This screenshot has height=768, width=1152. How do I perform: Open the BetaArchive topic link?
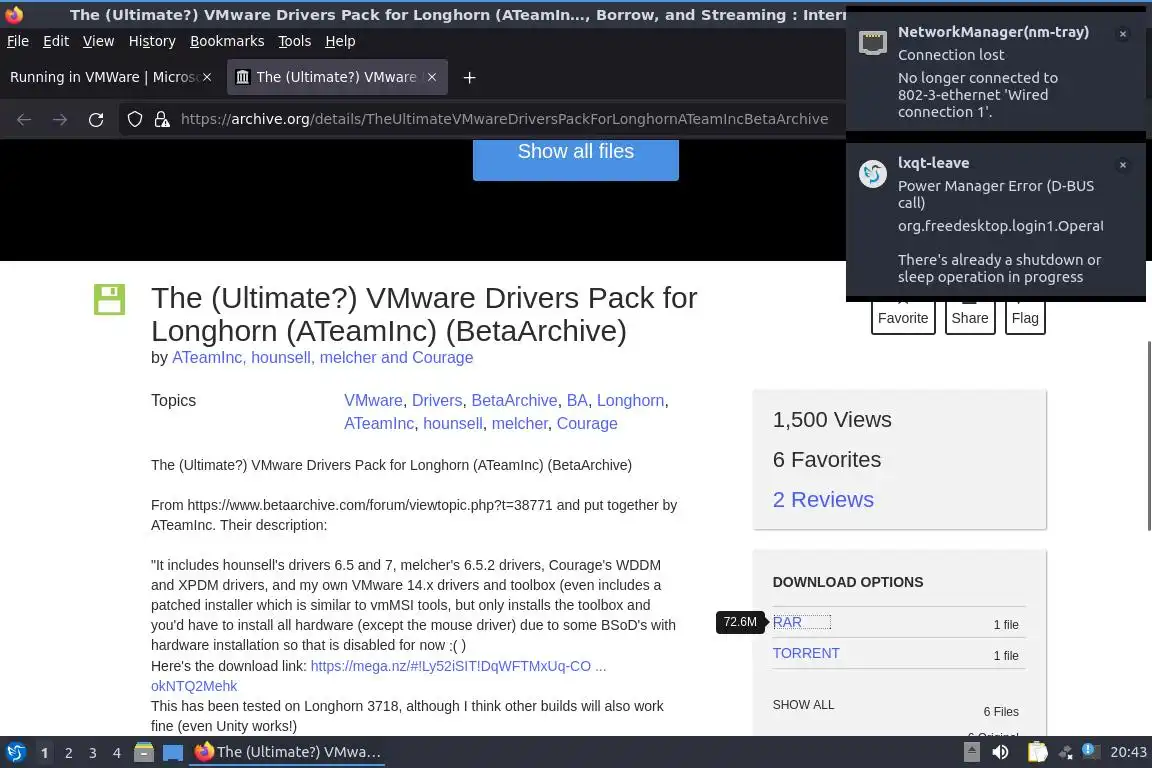pos(514,401)
